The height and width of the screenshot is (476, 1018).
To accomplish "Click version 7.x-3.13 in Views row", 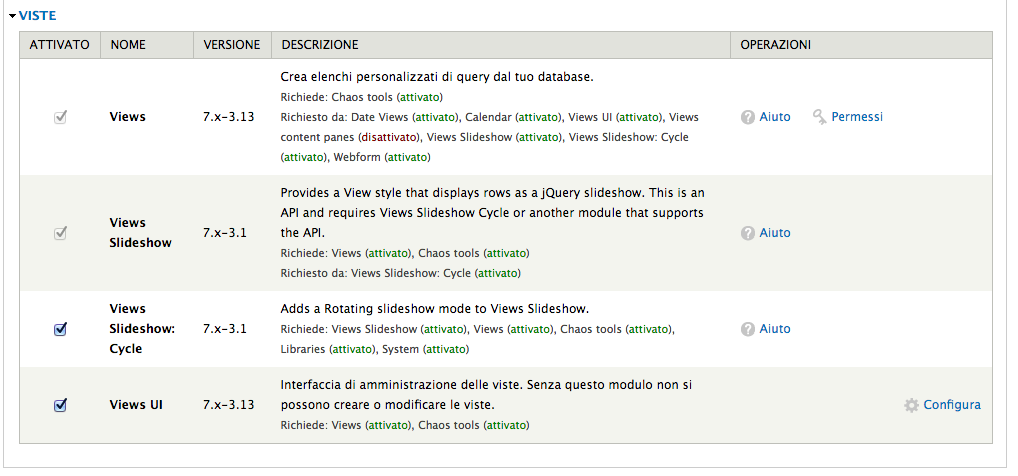I will tap(229, 118).
